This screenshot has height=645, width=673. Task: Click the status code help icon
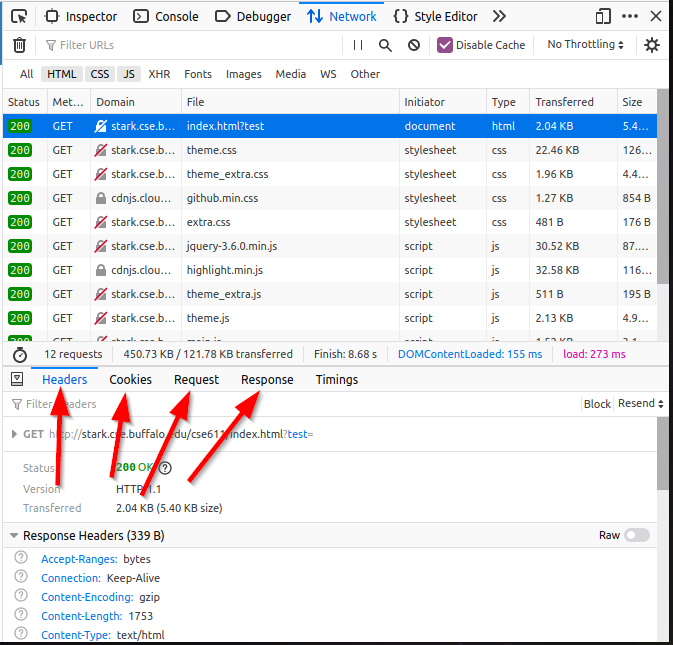point(165,468)
